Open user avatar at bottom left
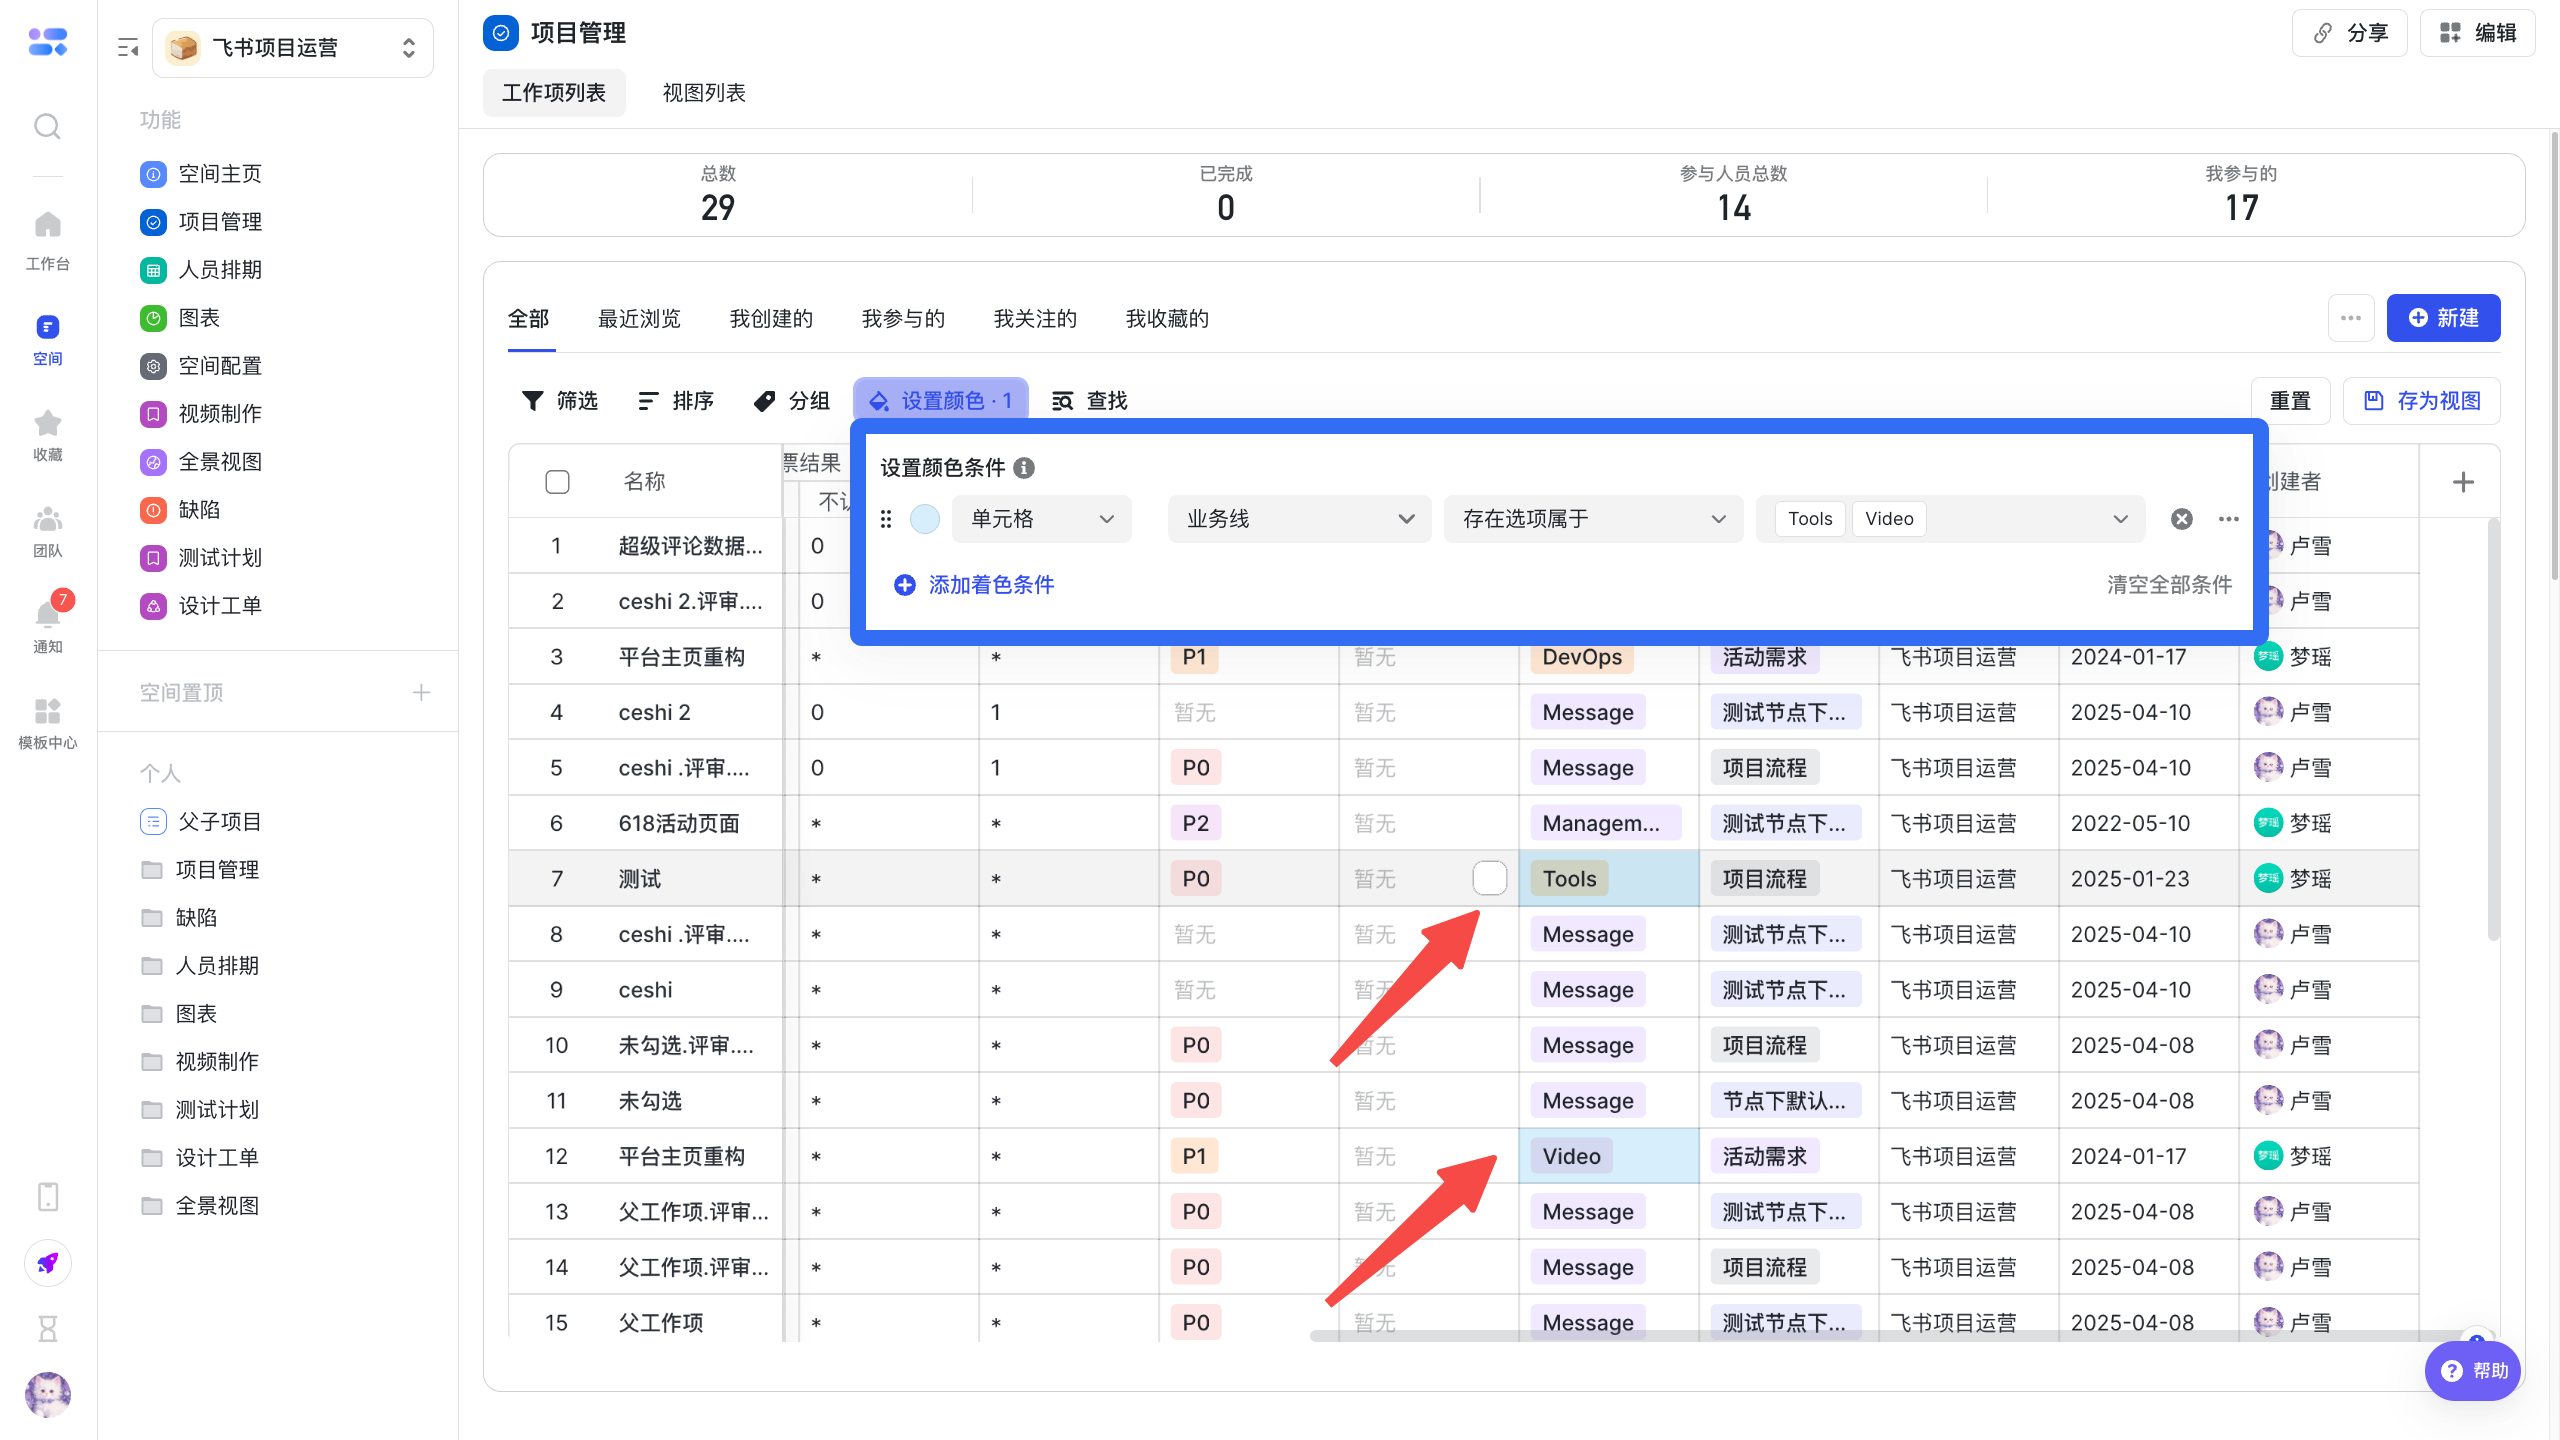Viewport: 2560px width, 1440px height. (47, 1394)
